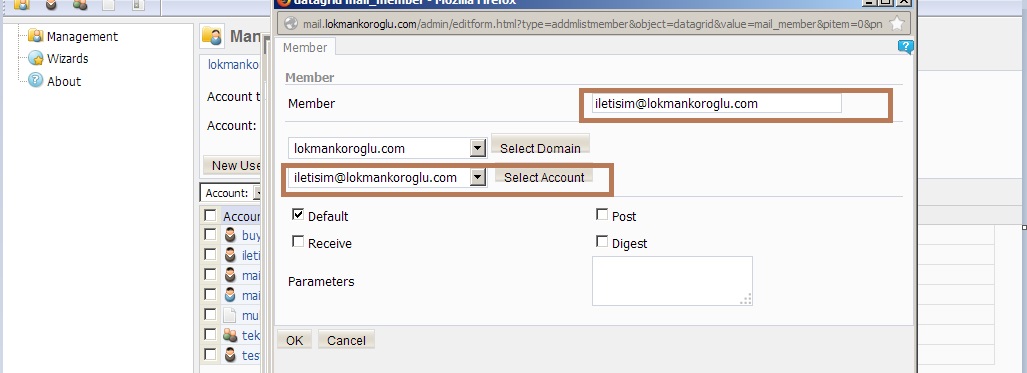Enable the Post checkbox
This screenshot has width=1027, height=373.
tap(602, 214)
